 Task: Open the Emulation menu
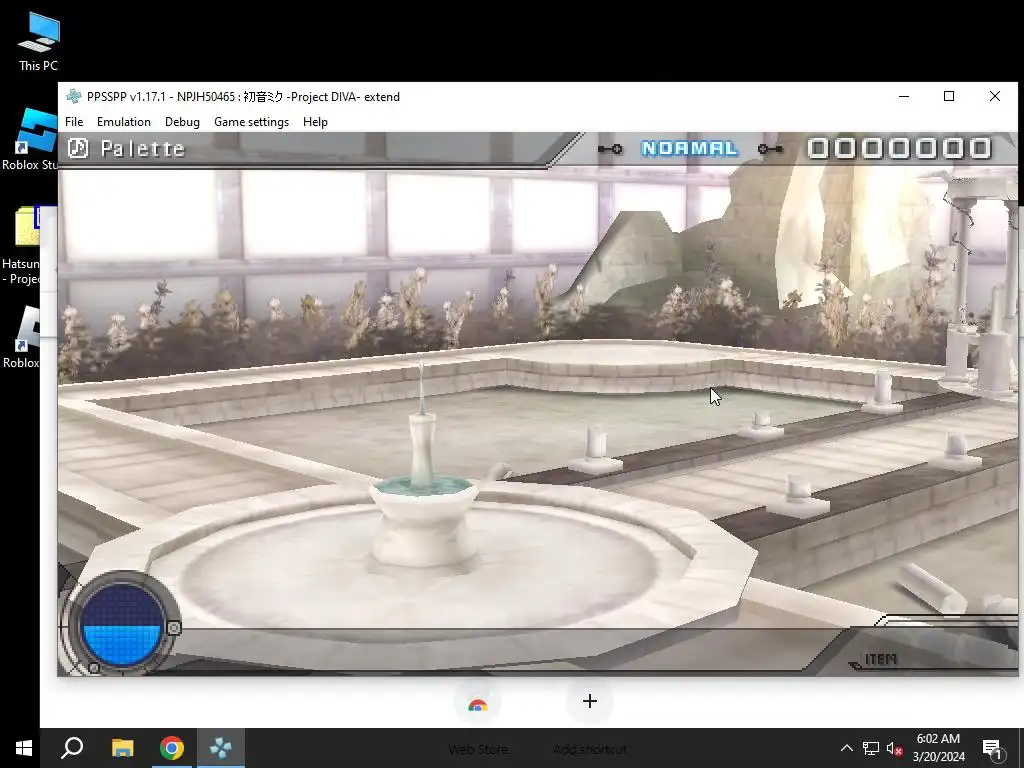[x=123, y=121]
